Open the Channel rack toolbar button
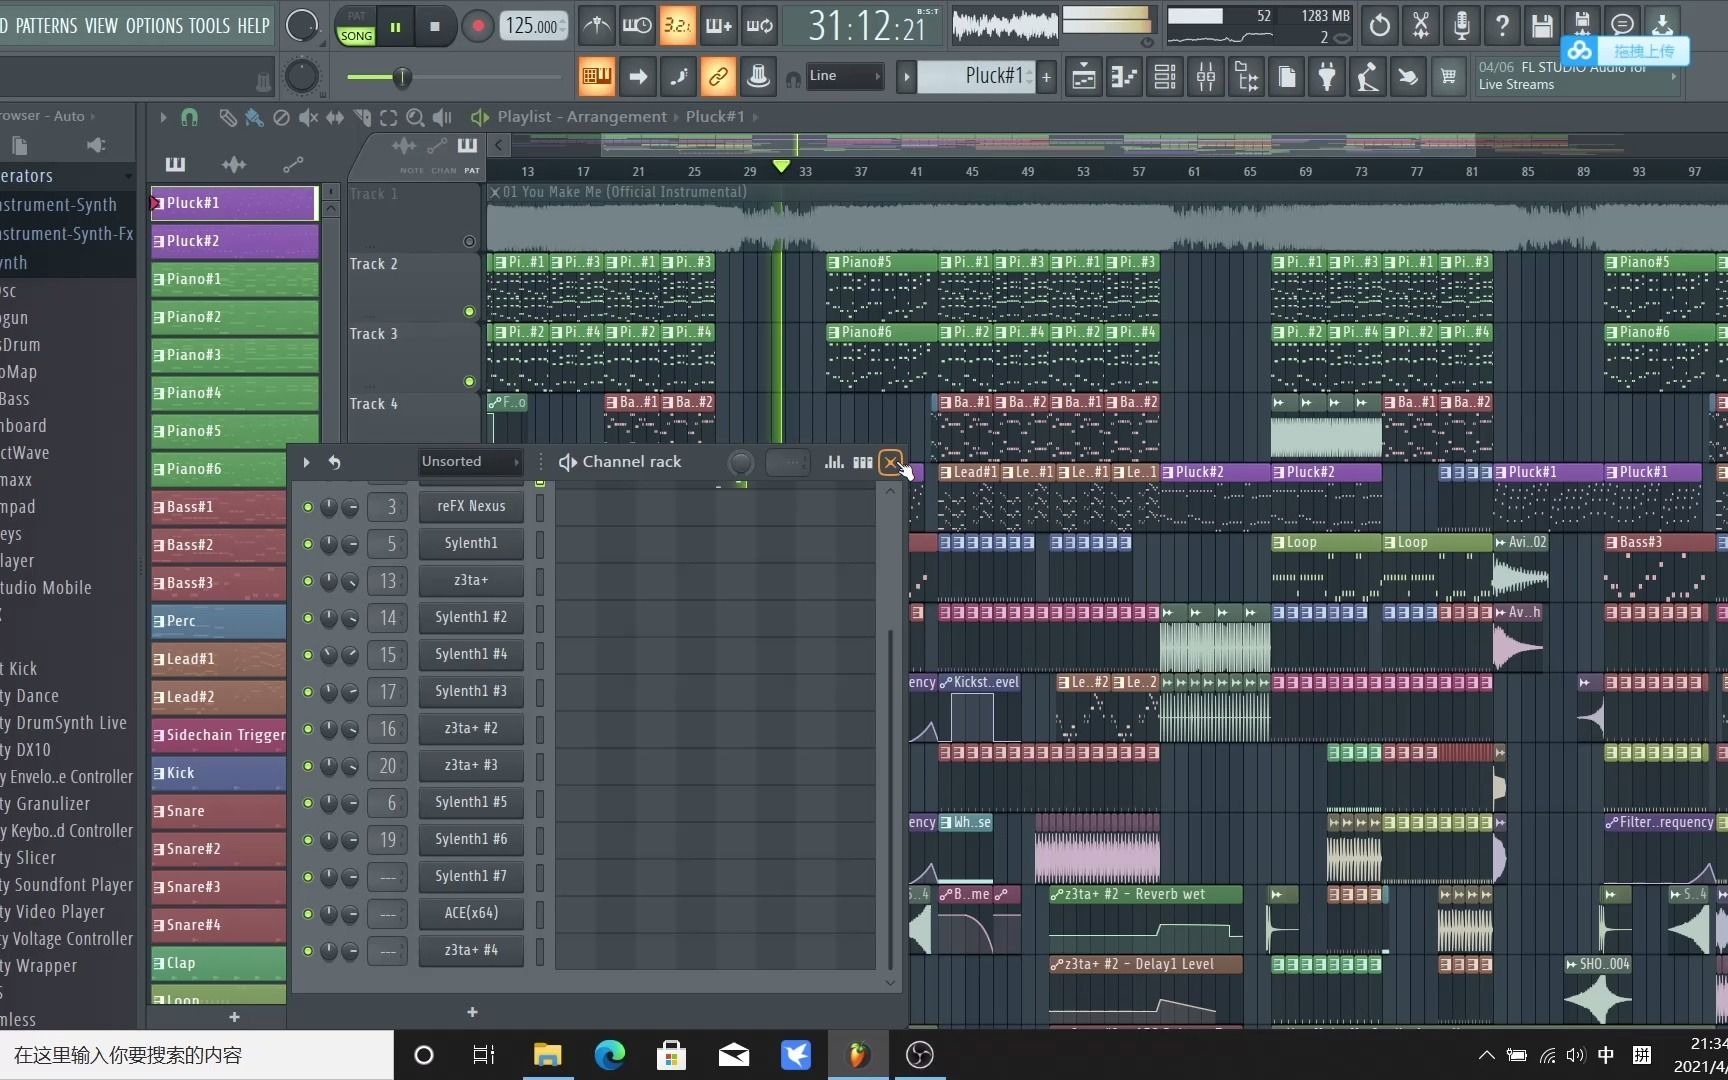This screenshot has width=1728, height=1080. pos(1166,77)
